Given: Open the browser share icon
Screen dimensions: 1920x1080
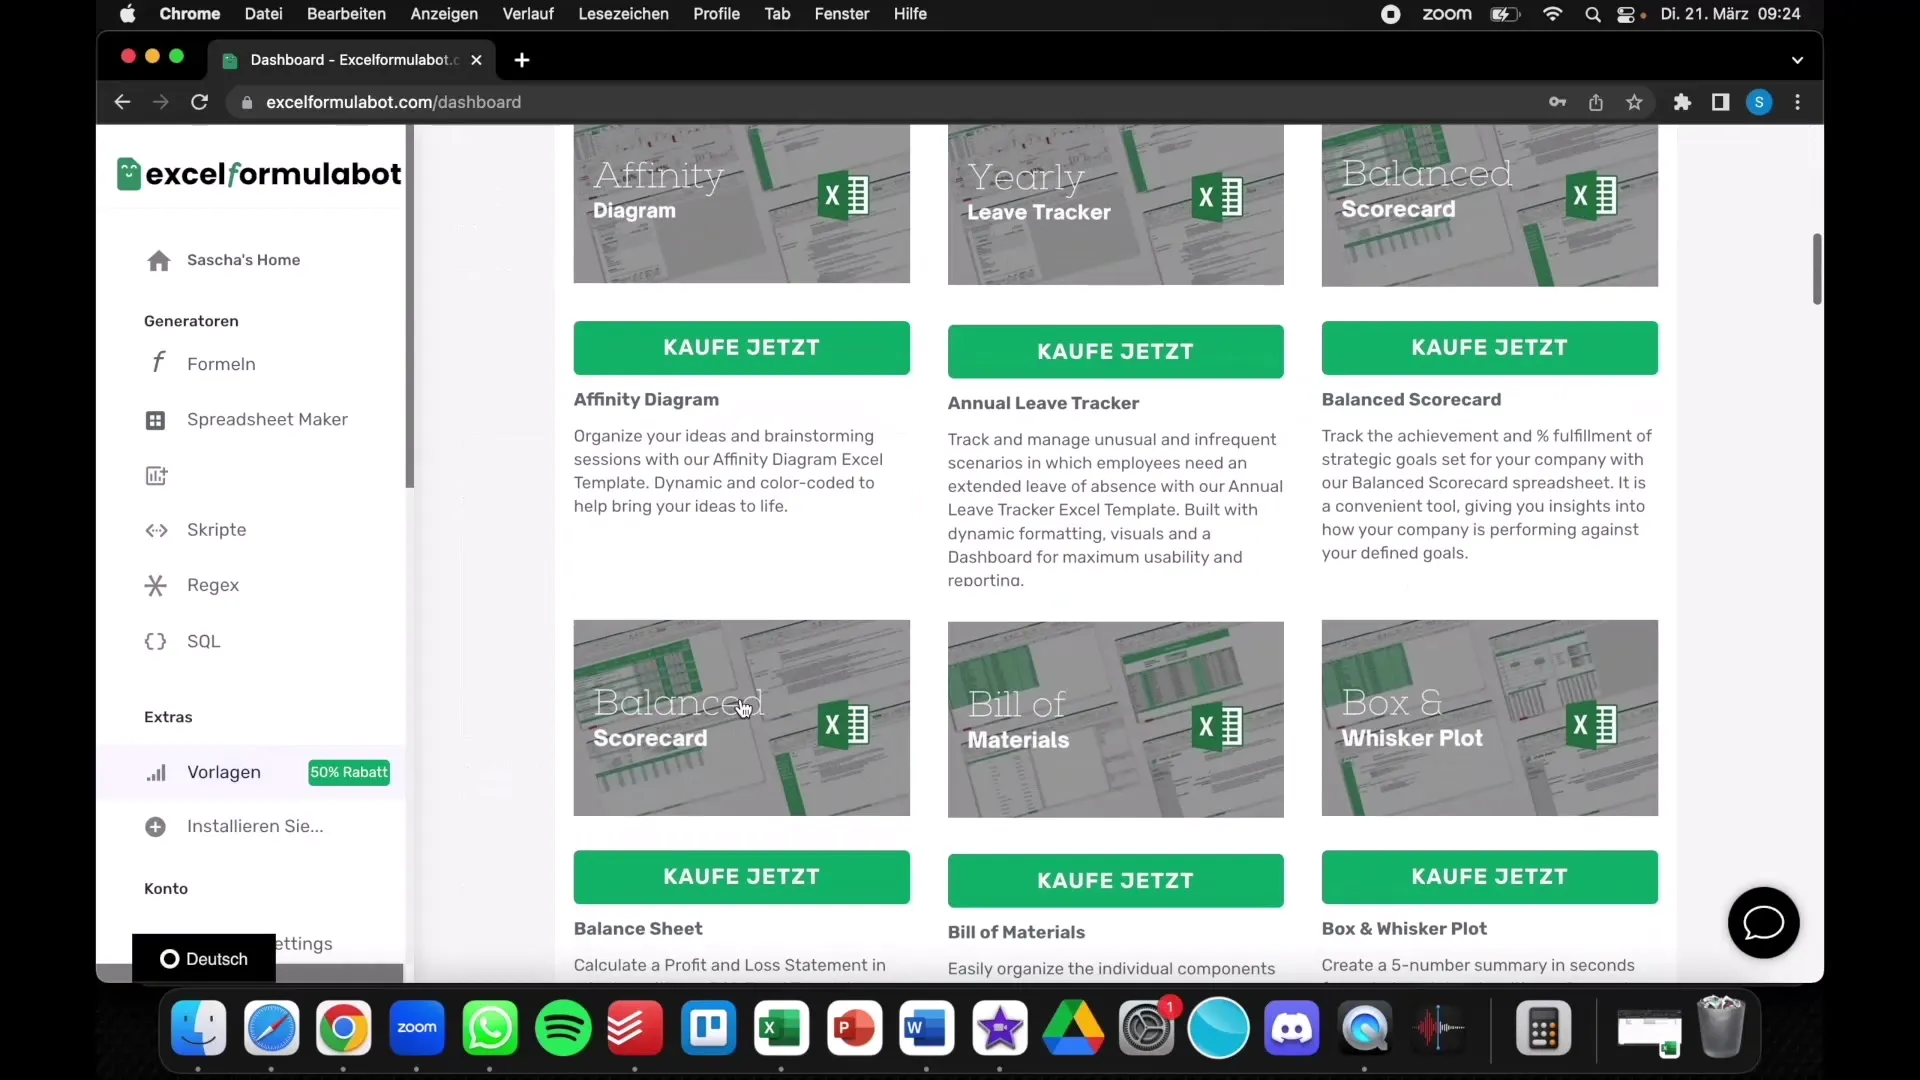Looking at the screenshot, I should click(x=1596, y=102).
